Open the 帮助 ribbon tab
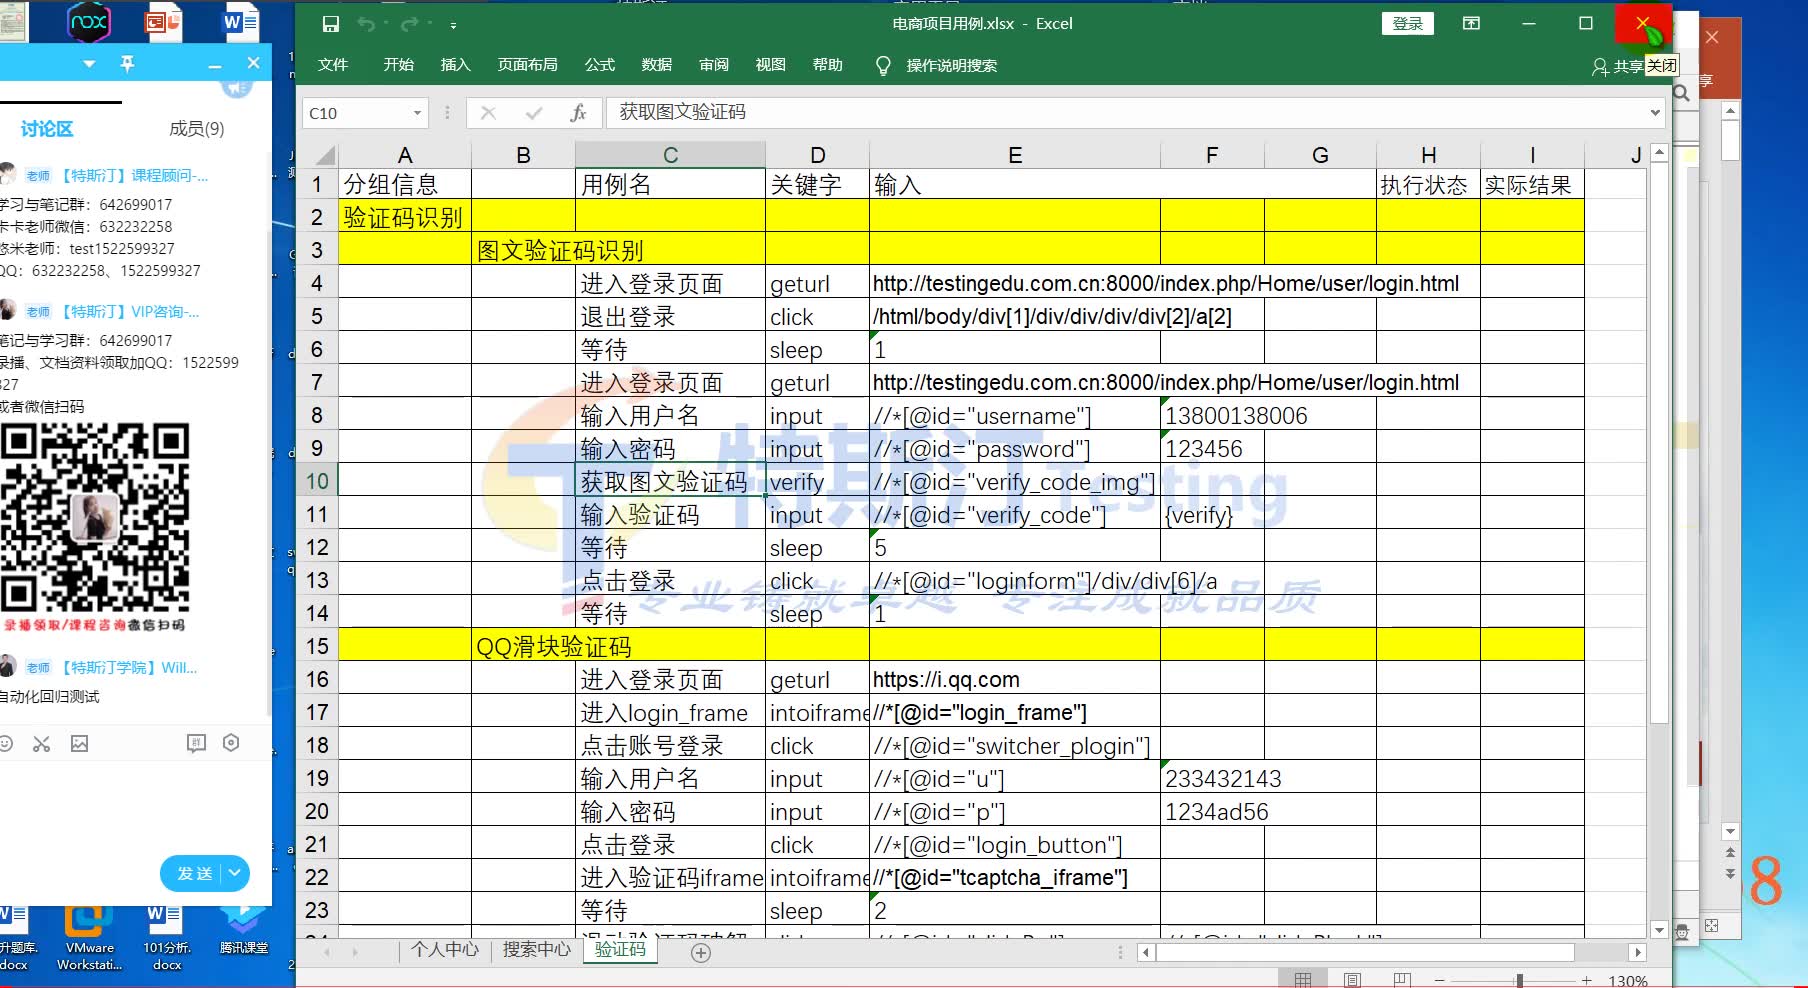 point(828,65)
